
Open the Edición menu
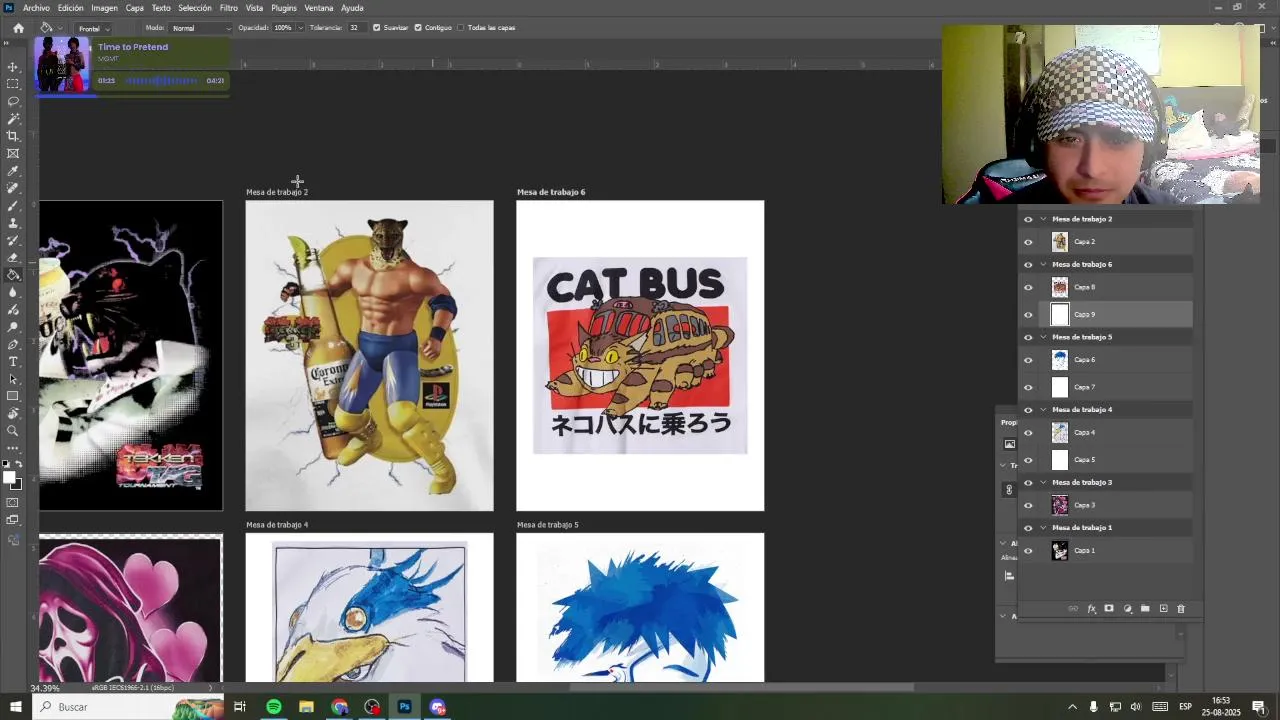point(70,8)
